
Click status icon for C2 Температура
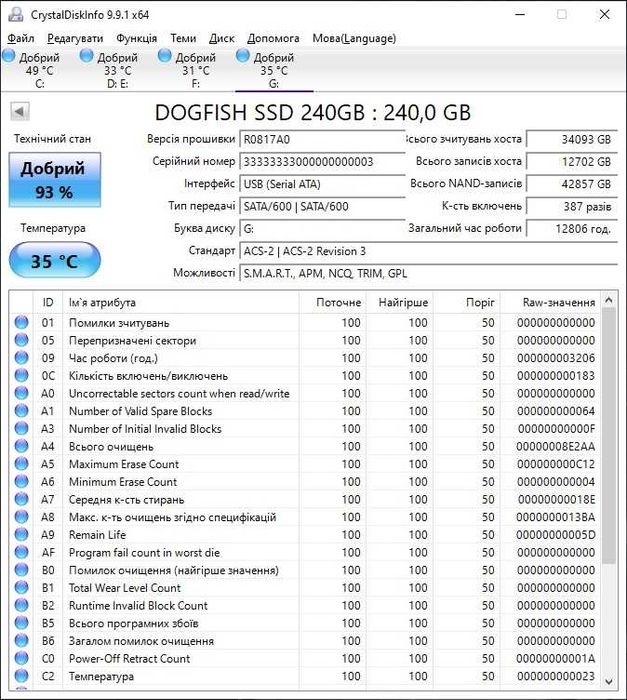(21, 676)
